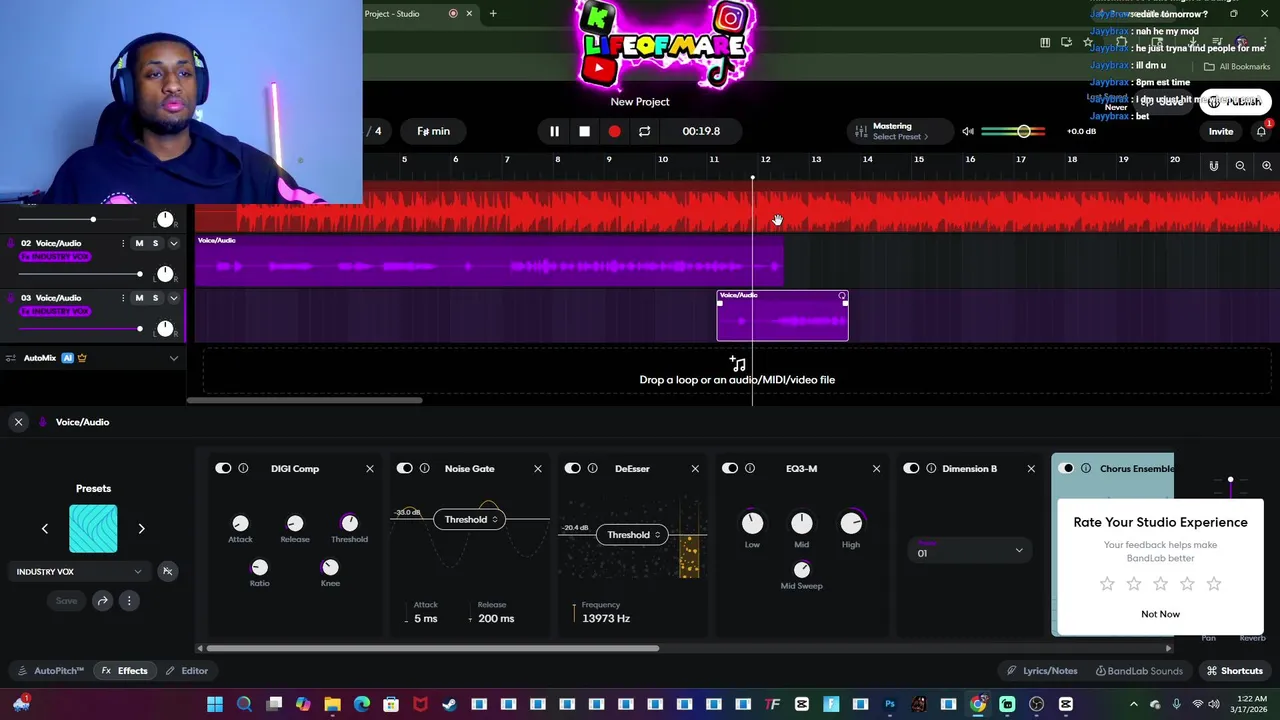
Task: Bypass the Dimension B effect
Action: 911,468
